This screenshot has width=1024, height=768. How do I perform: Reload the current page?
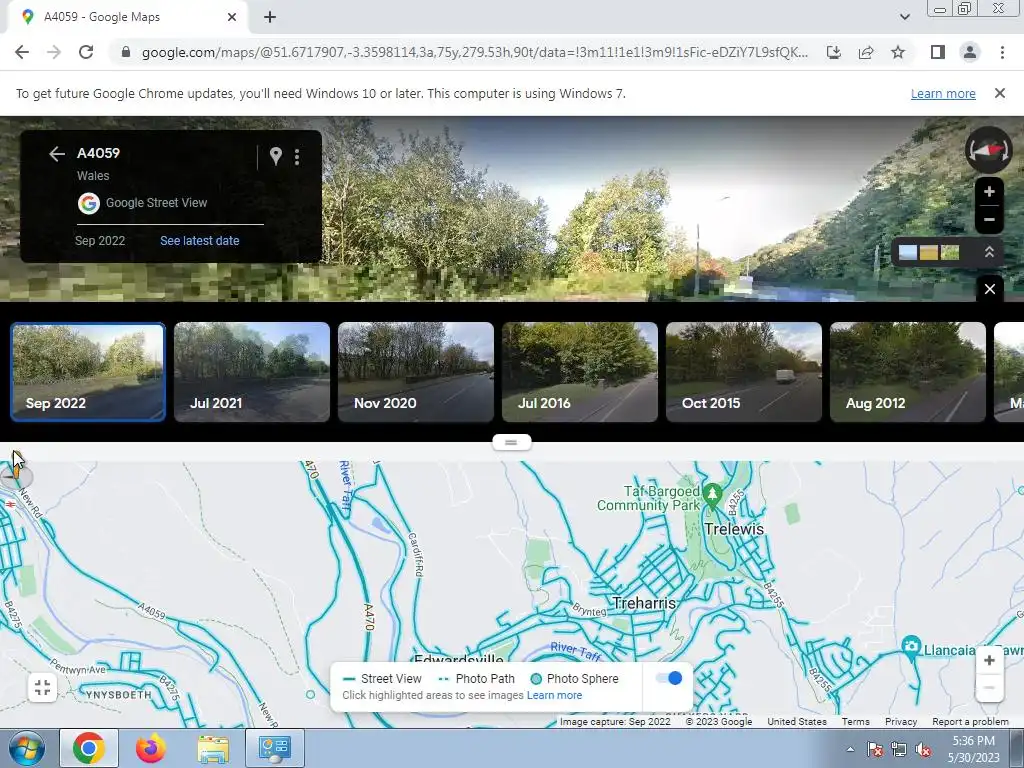(86, 52)
